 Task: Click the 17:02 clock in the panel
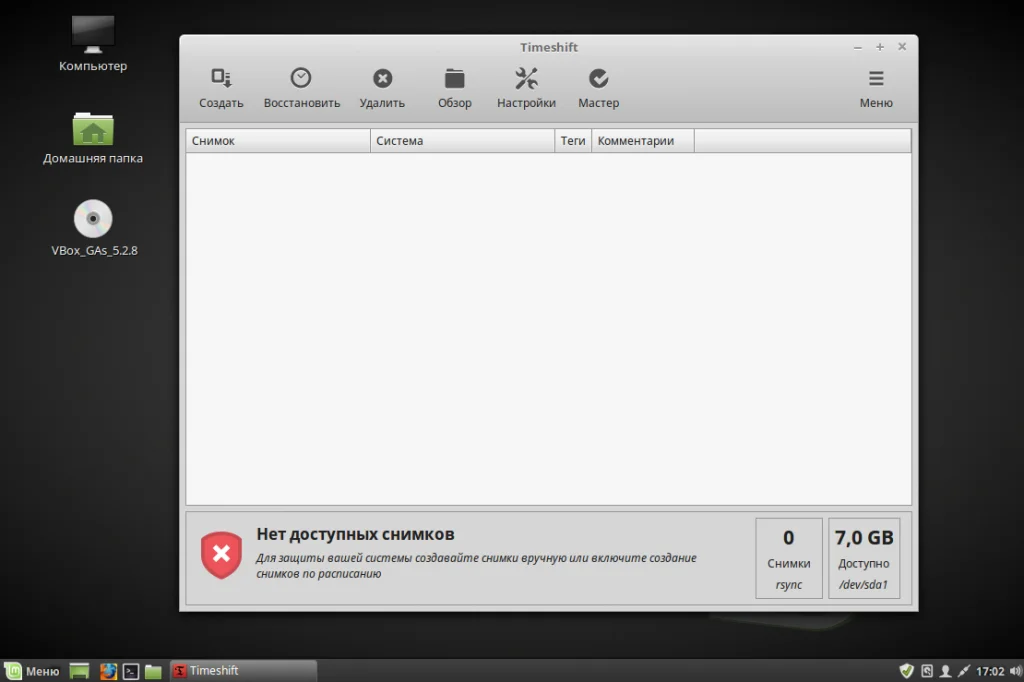point(990,671)
